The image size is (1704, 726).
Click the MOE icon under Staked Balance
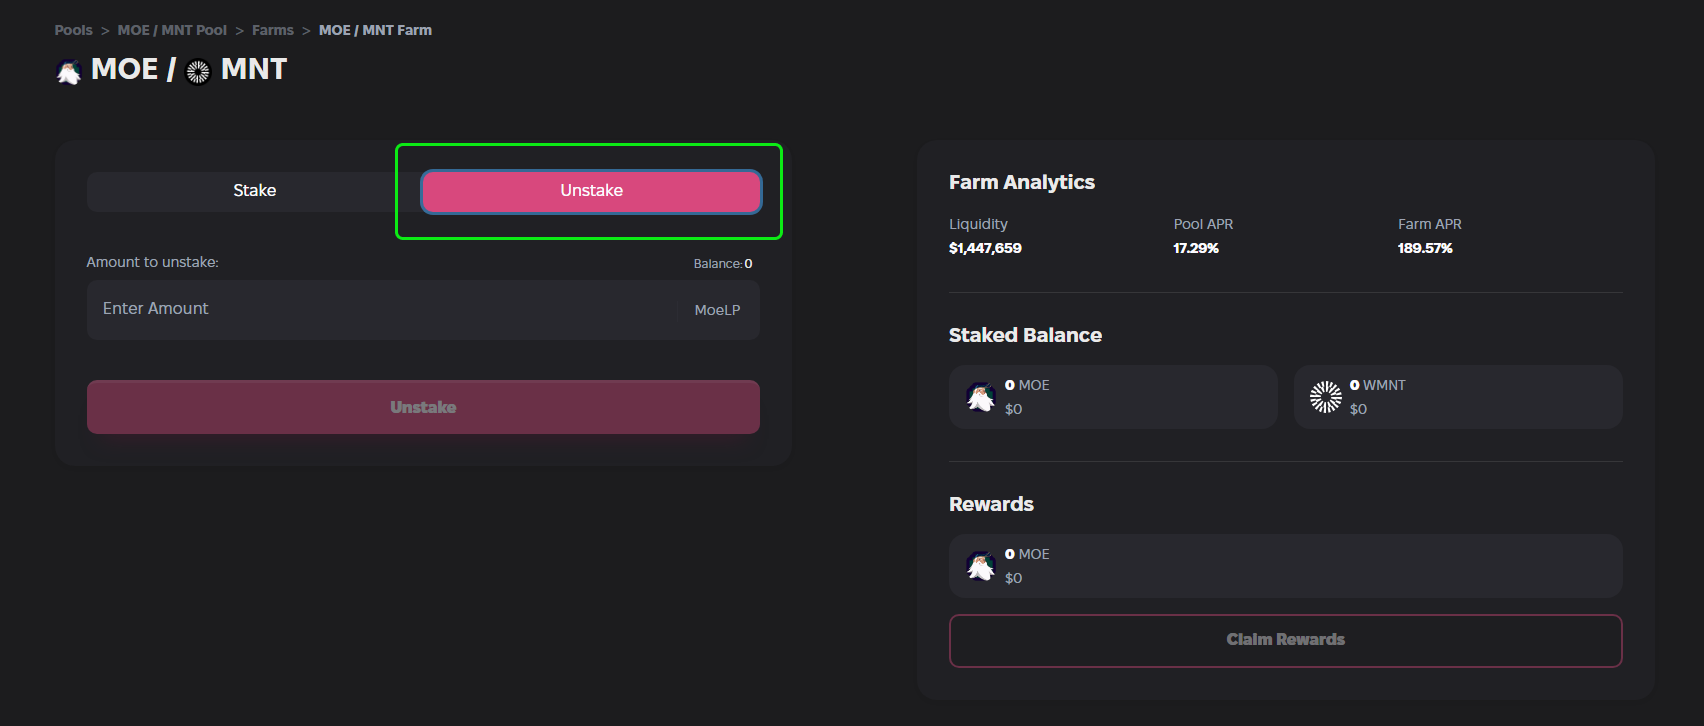coord(980,397)
